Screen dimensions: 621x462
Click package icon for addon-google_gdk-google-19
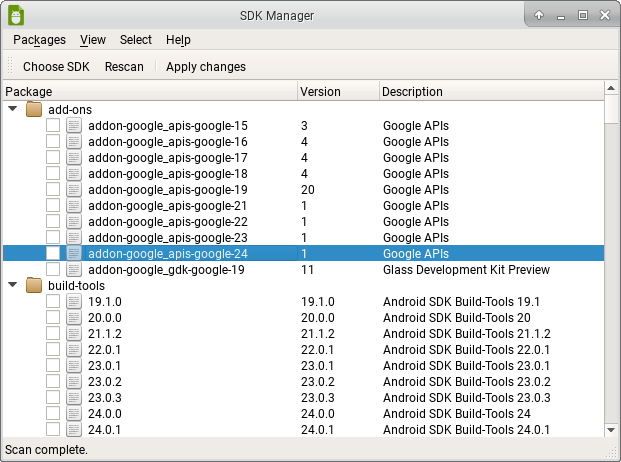pyautogui.click(x=74, y=270)
